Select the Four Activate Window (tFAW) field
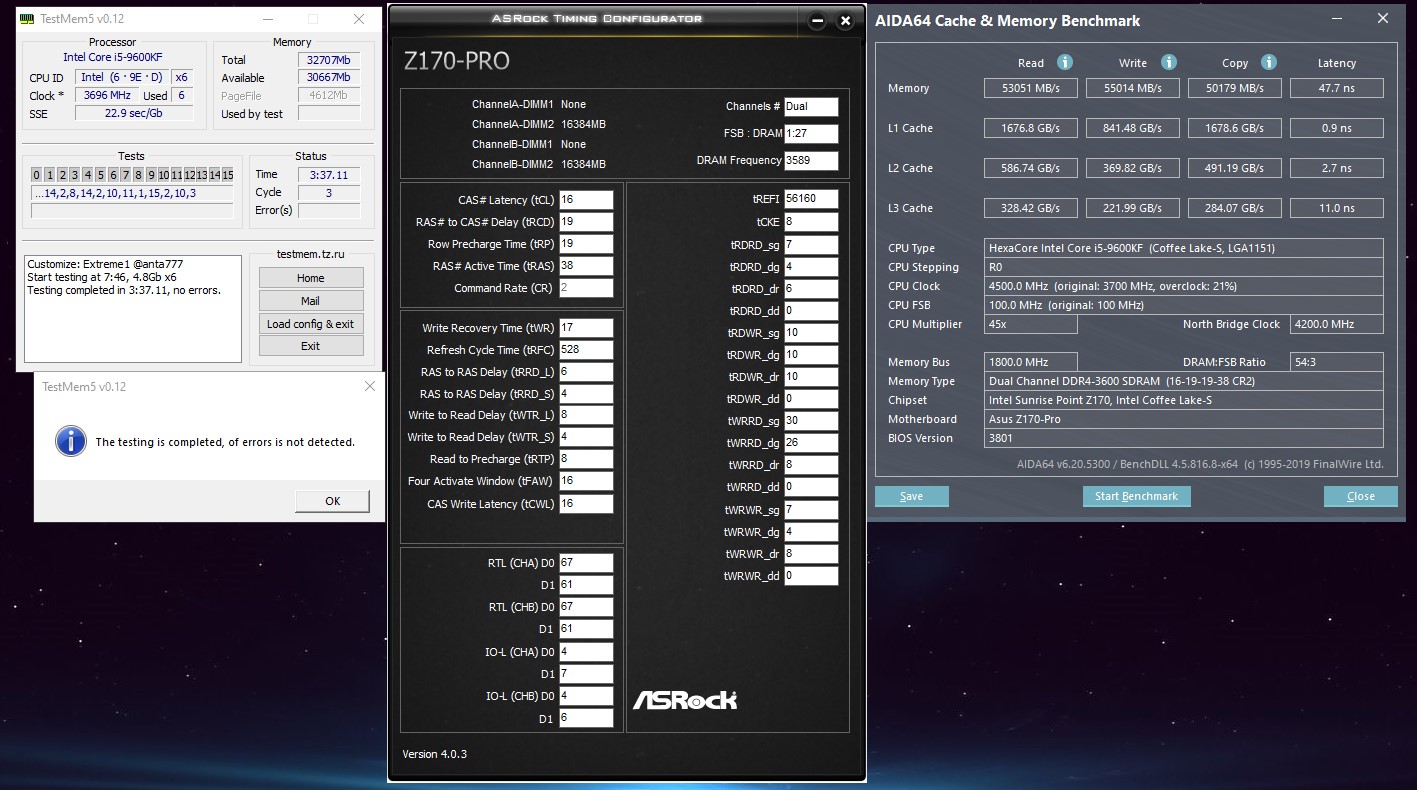This screenshot has height=790, width=1417. pos(586,481)
